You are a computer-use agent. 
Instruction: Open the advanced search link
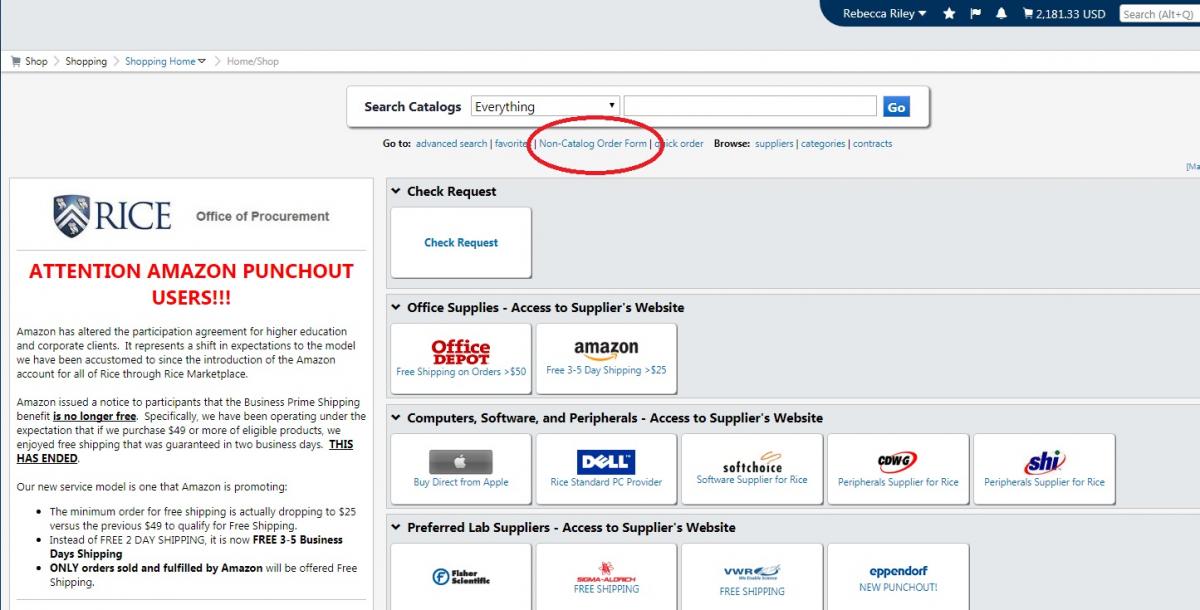coord(452,143)
